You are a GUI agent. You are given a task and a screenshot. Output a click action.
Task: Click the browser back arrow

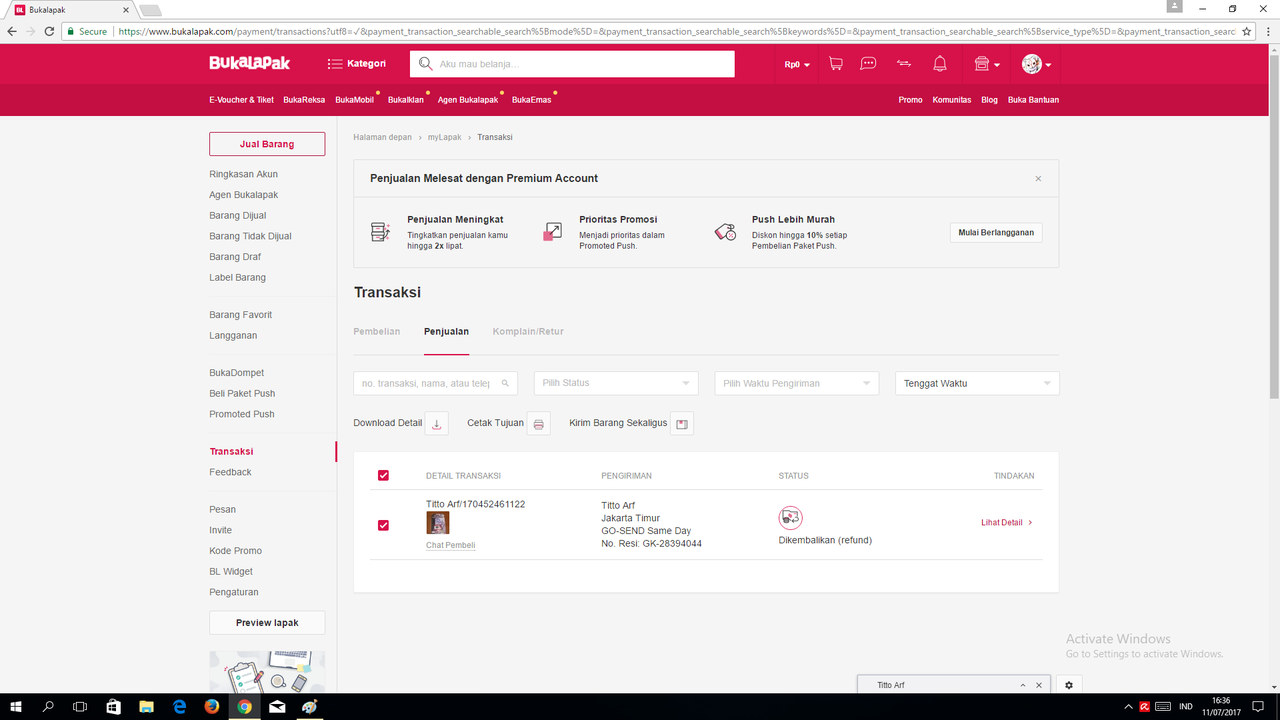tap(12, 31)
